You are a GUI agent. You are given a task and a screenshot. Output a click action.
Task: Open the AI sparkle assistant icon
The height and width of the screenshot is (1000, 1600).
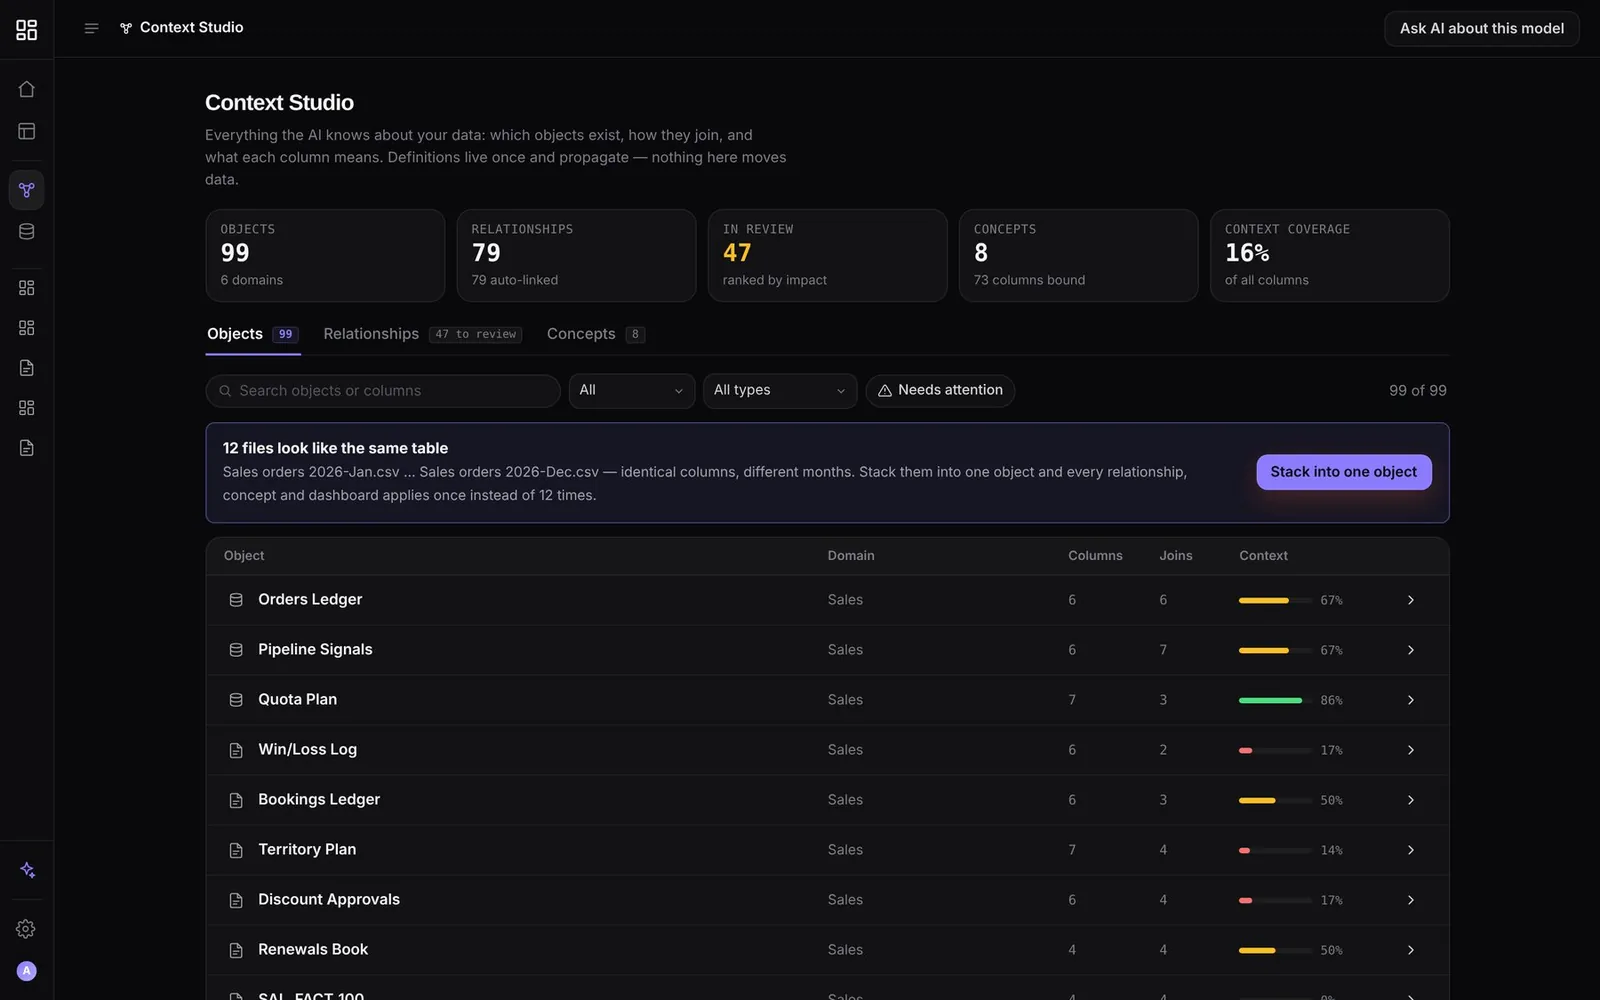[27, 870]
